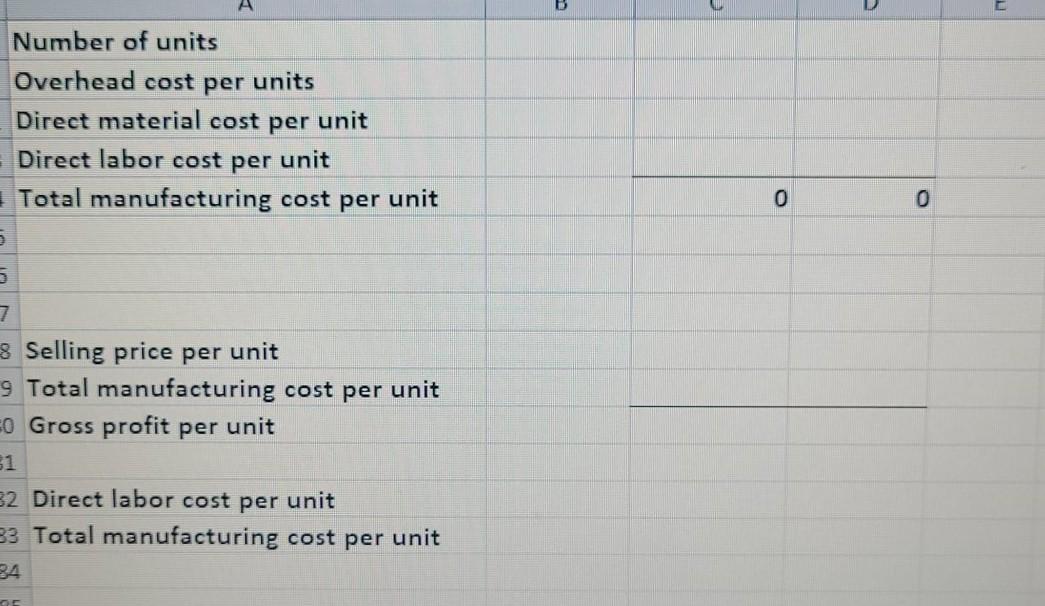Select row 31 using its row number
This screenshot has height=606, width=1045.
tap(8, 463)
